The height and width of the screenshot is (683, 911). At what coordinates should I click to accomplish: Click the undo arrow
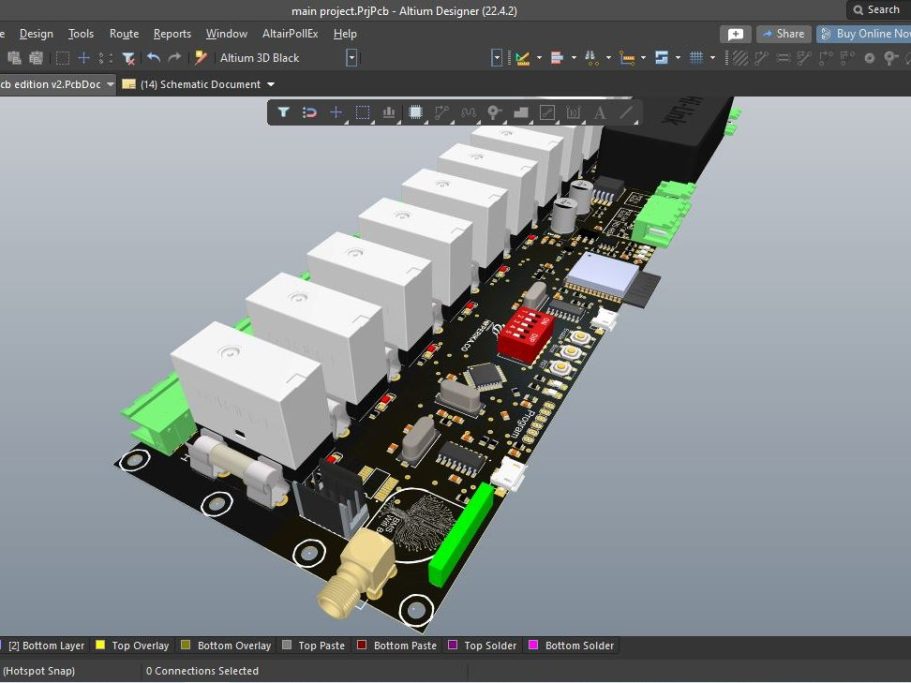click(x=153, y=57)
